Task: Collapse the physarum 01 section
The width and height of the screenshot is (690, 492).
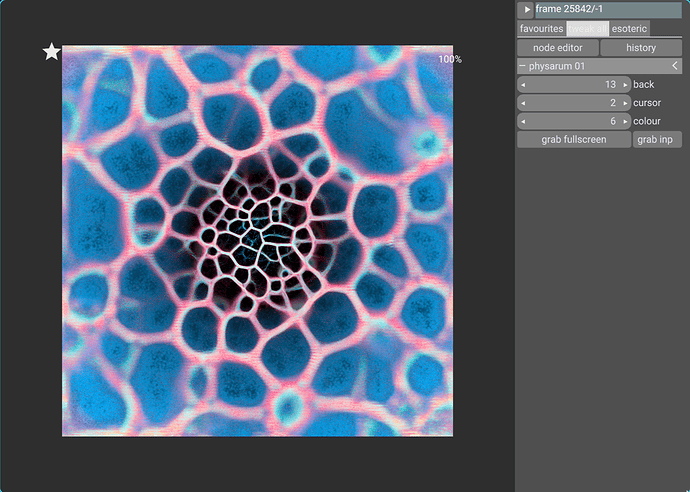Action: click(523, 66)
